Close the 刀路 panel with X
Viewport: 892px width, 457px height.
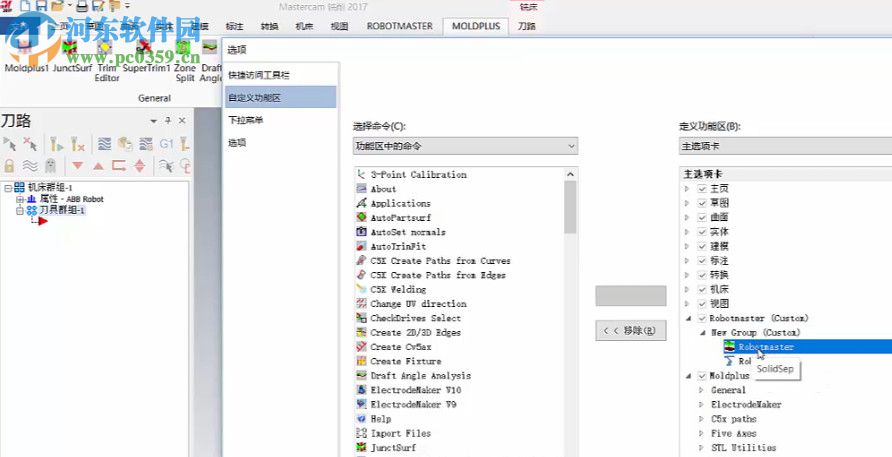tap(182, 121)
